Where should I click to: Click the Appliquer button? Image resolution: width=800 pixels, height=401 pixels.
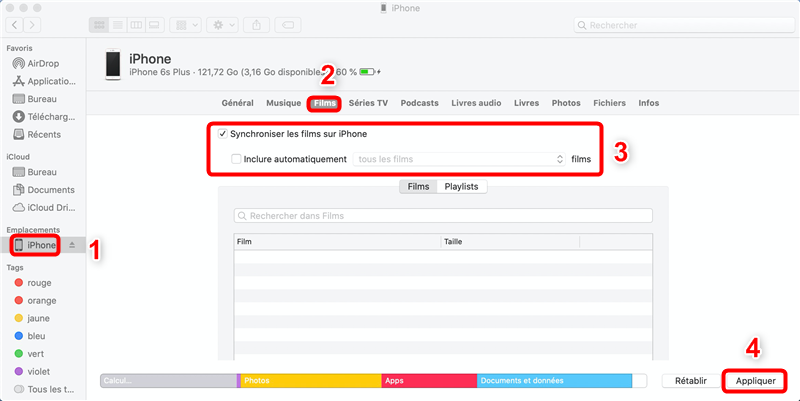(755, 381)
